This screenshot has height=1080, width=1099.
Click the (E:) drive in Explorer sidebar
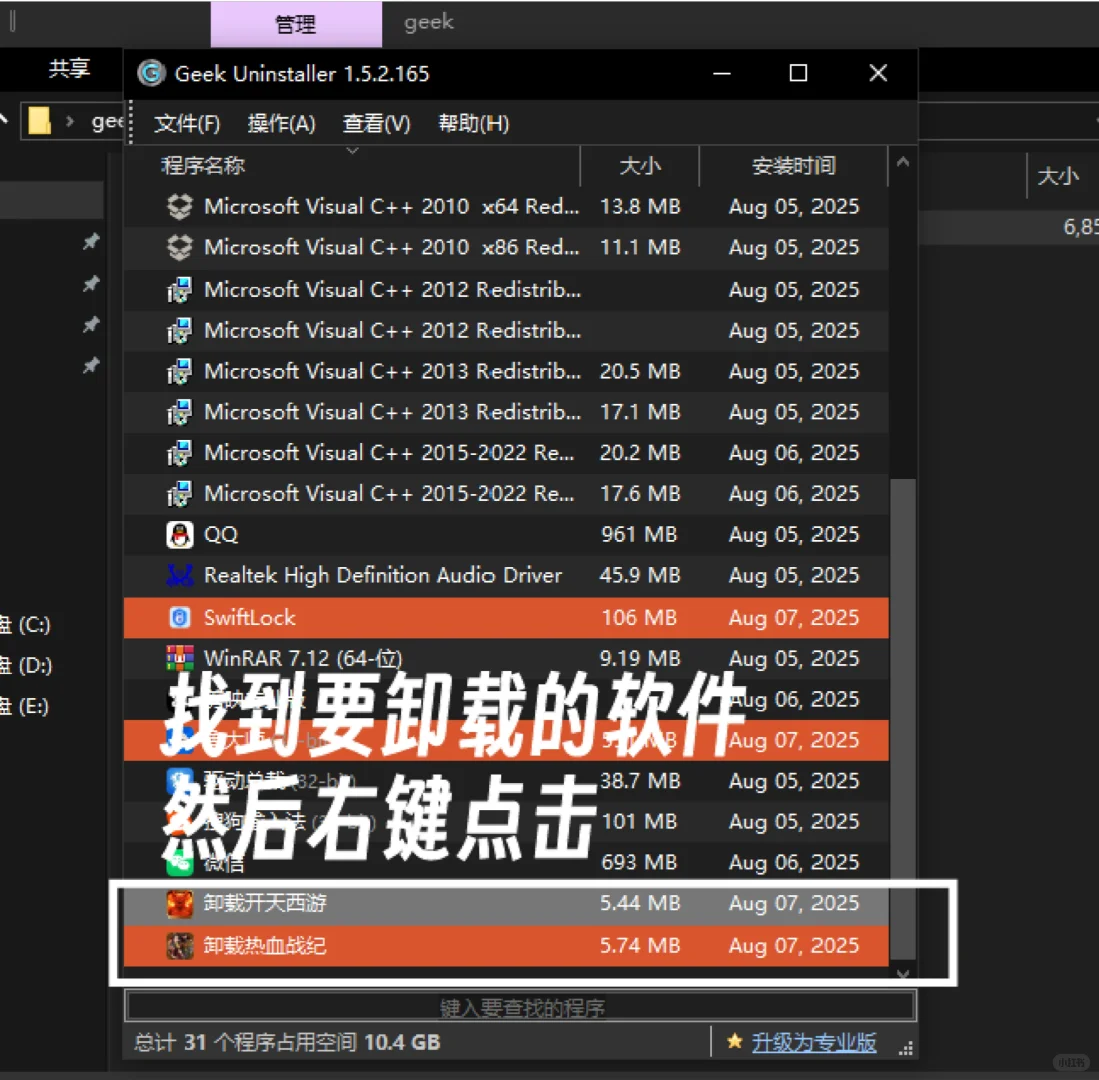click(x=26, y=706)
